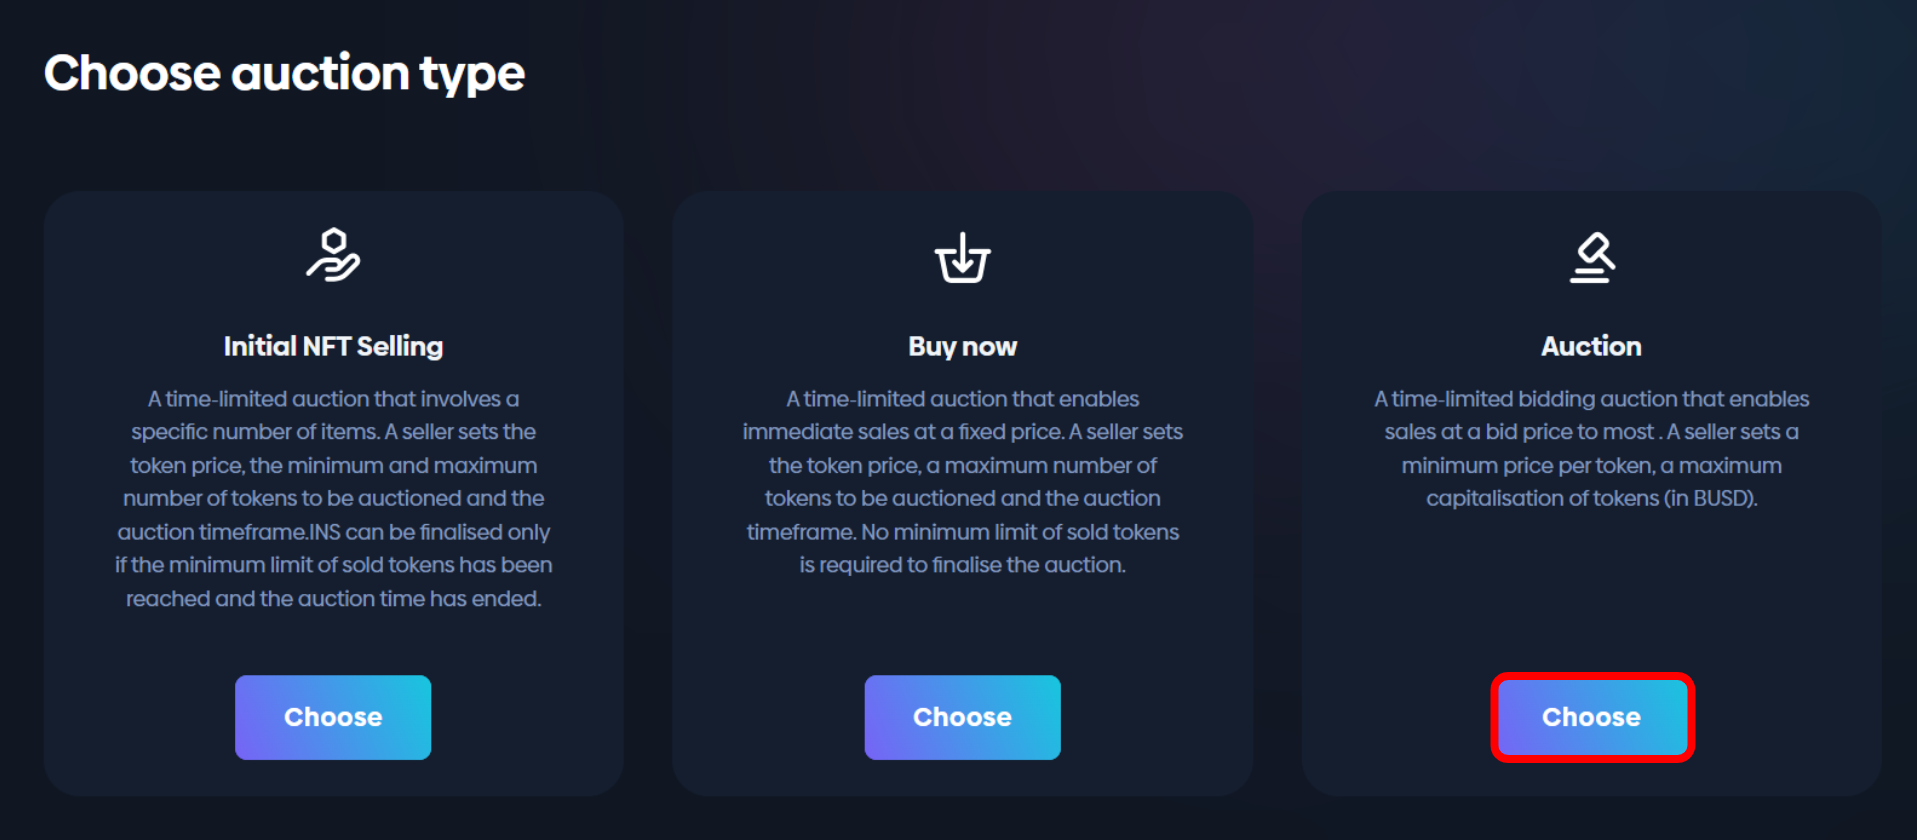Click line "is required to finalise the auction."
This screenshot has height=840, width=1917.
pyautogui.click(x=962, y=565)
